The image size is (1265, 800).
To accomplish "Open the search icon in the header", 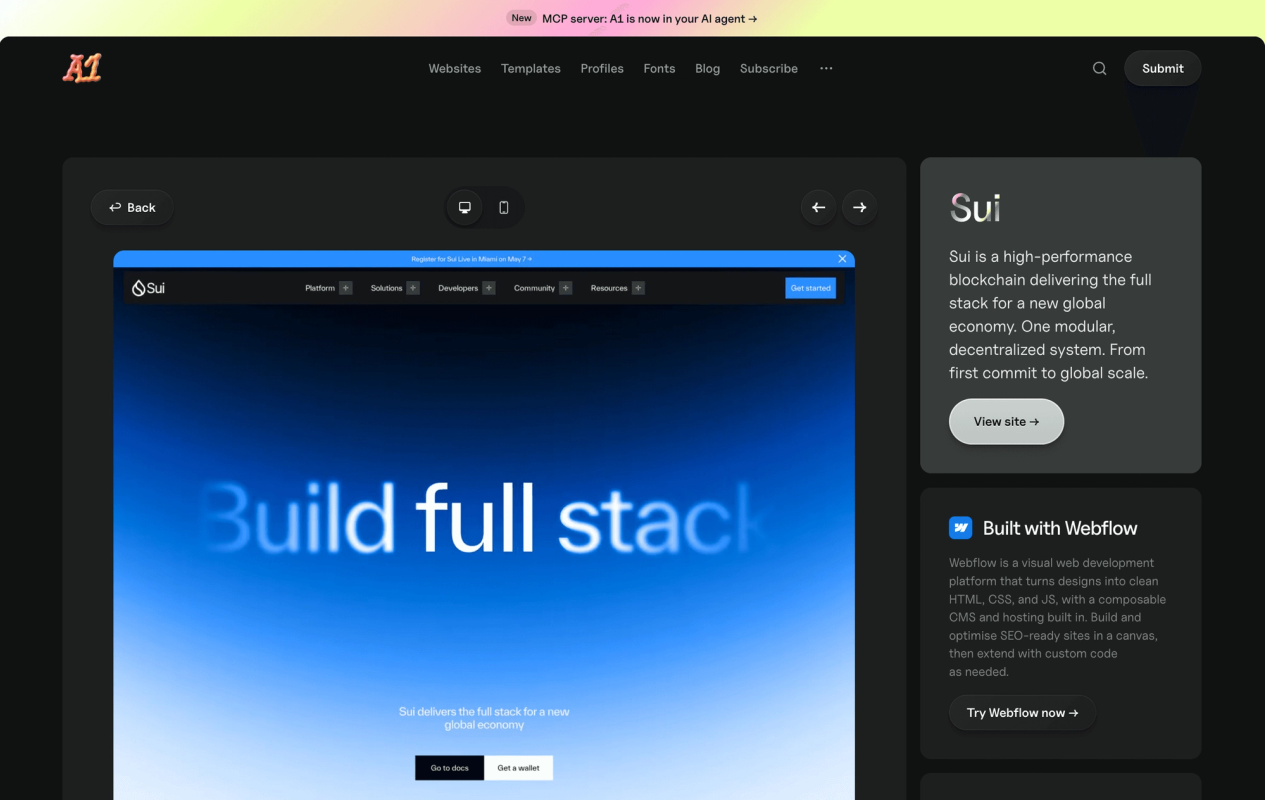I will (x=1099, y=68).
